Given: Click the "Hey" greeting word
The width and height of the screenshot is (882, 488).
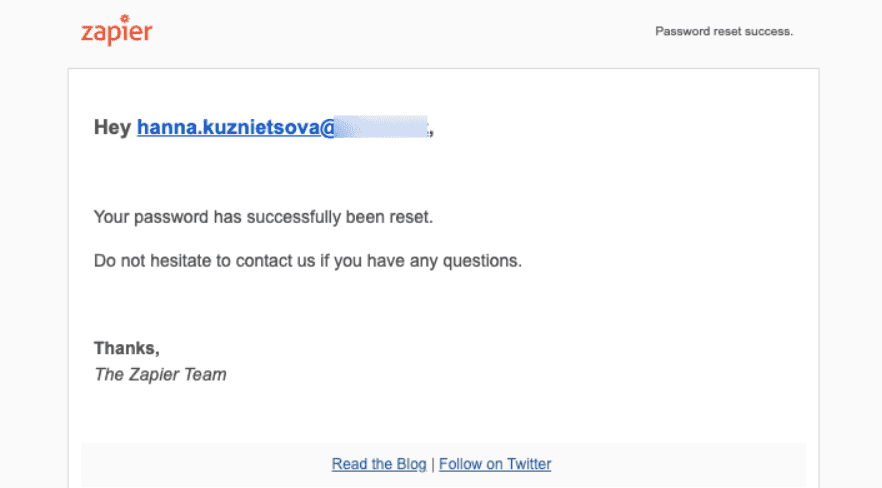Looking at the screenshot, I should tap(112, 128).
